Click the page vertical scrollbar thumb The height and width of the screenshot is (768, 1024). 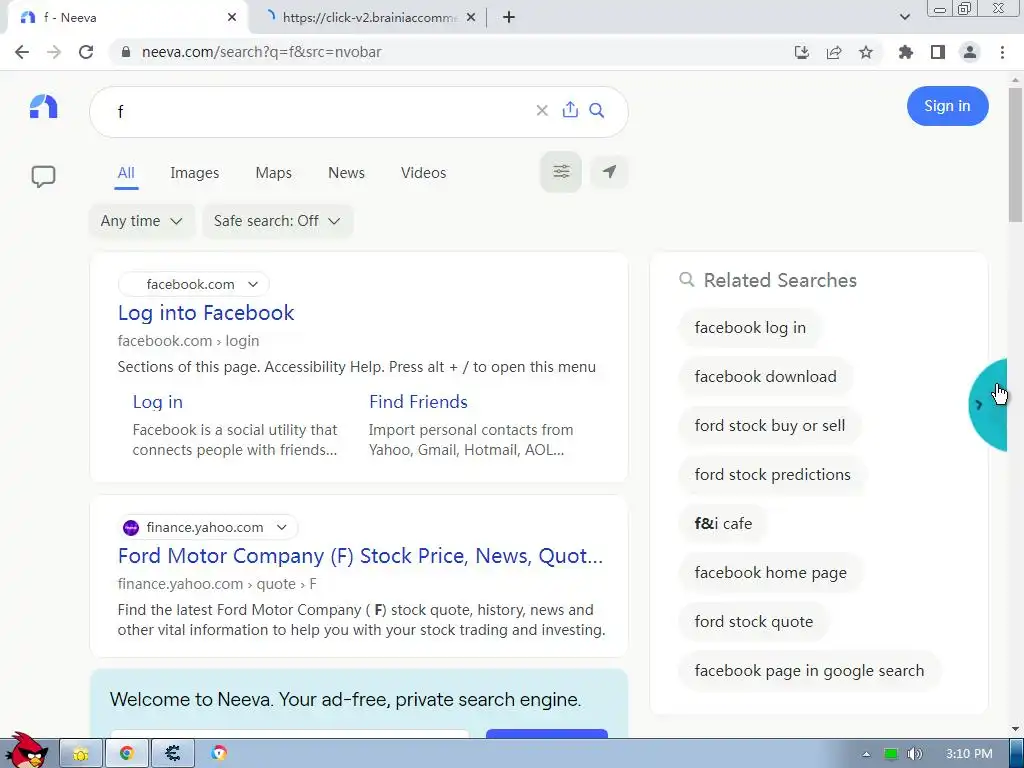click(x=1015, y=155)
